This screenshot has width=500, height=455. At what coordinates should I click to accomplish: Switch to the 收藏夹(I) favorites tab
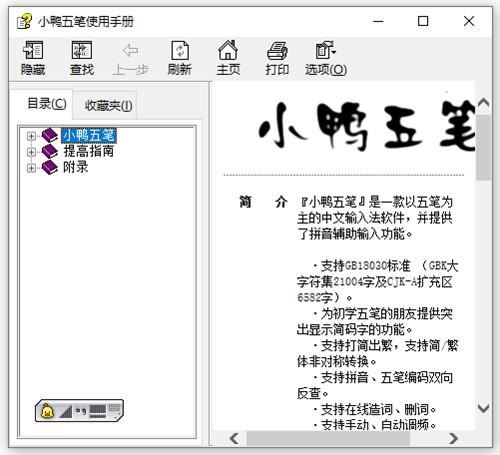[108, 106]
